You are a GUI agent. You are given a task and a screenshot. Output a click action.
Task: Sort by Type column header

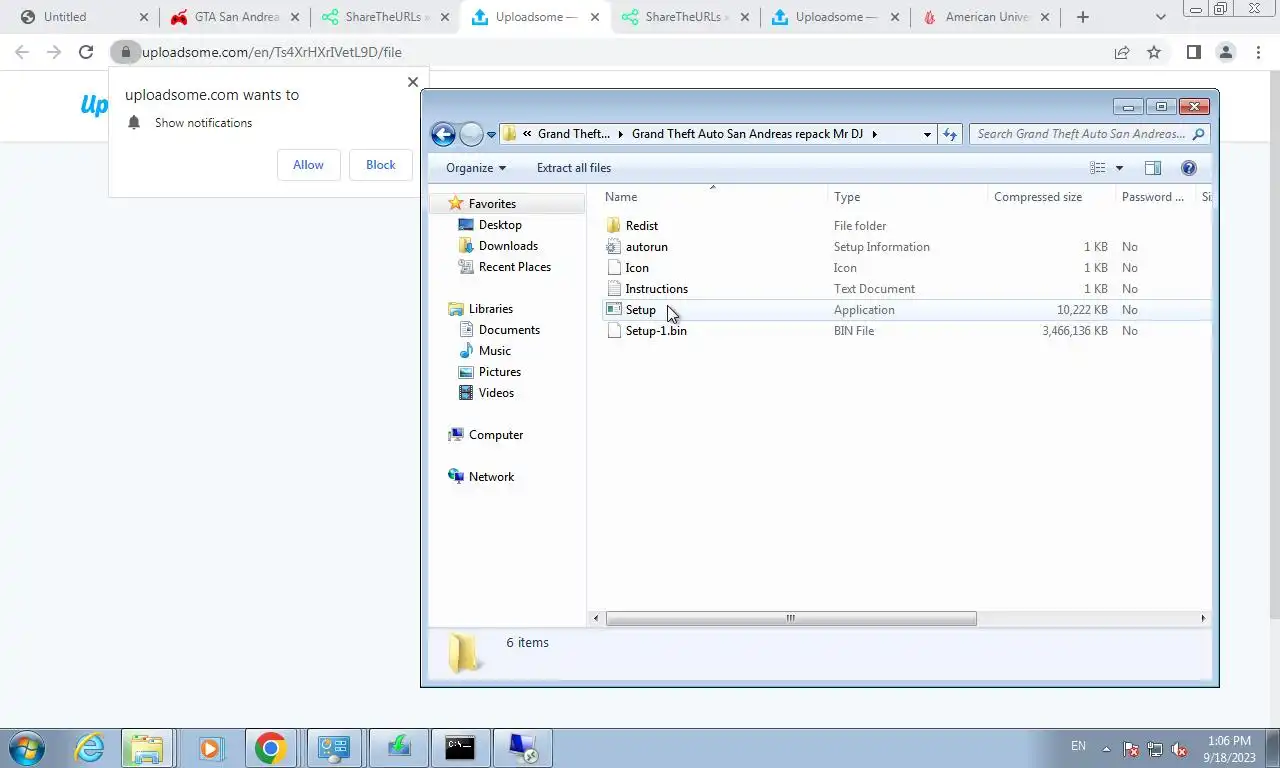tap(908, 197)
